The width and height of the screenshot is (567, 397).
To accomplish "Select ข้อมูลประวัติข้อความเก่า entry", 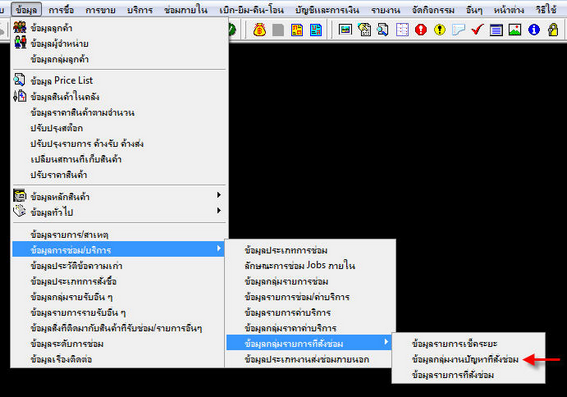I will (119, 266).
